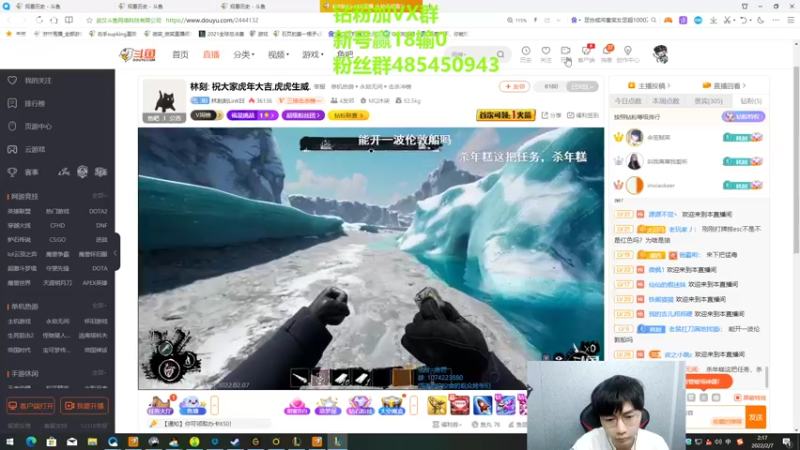The width and height of the screenshot is (800, 450).
Task: Switch to the 钻粉(5) tab
Action: click(x=751, y=101)
